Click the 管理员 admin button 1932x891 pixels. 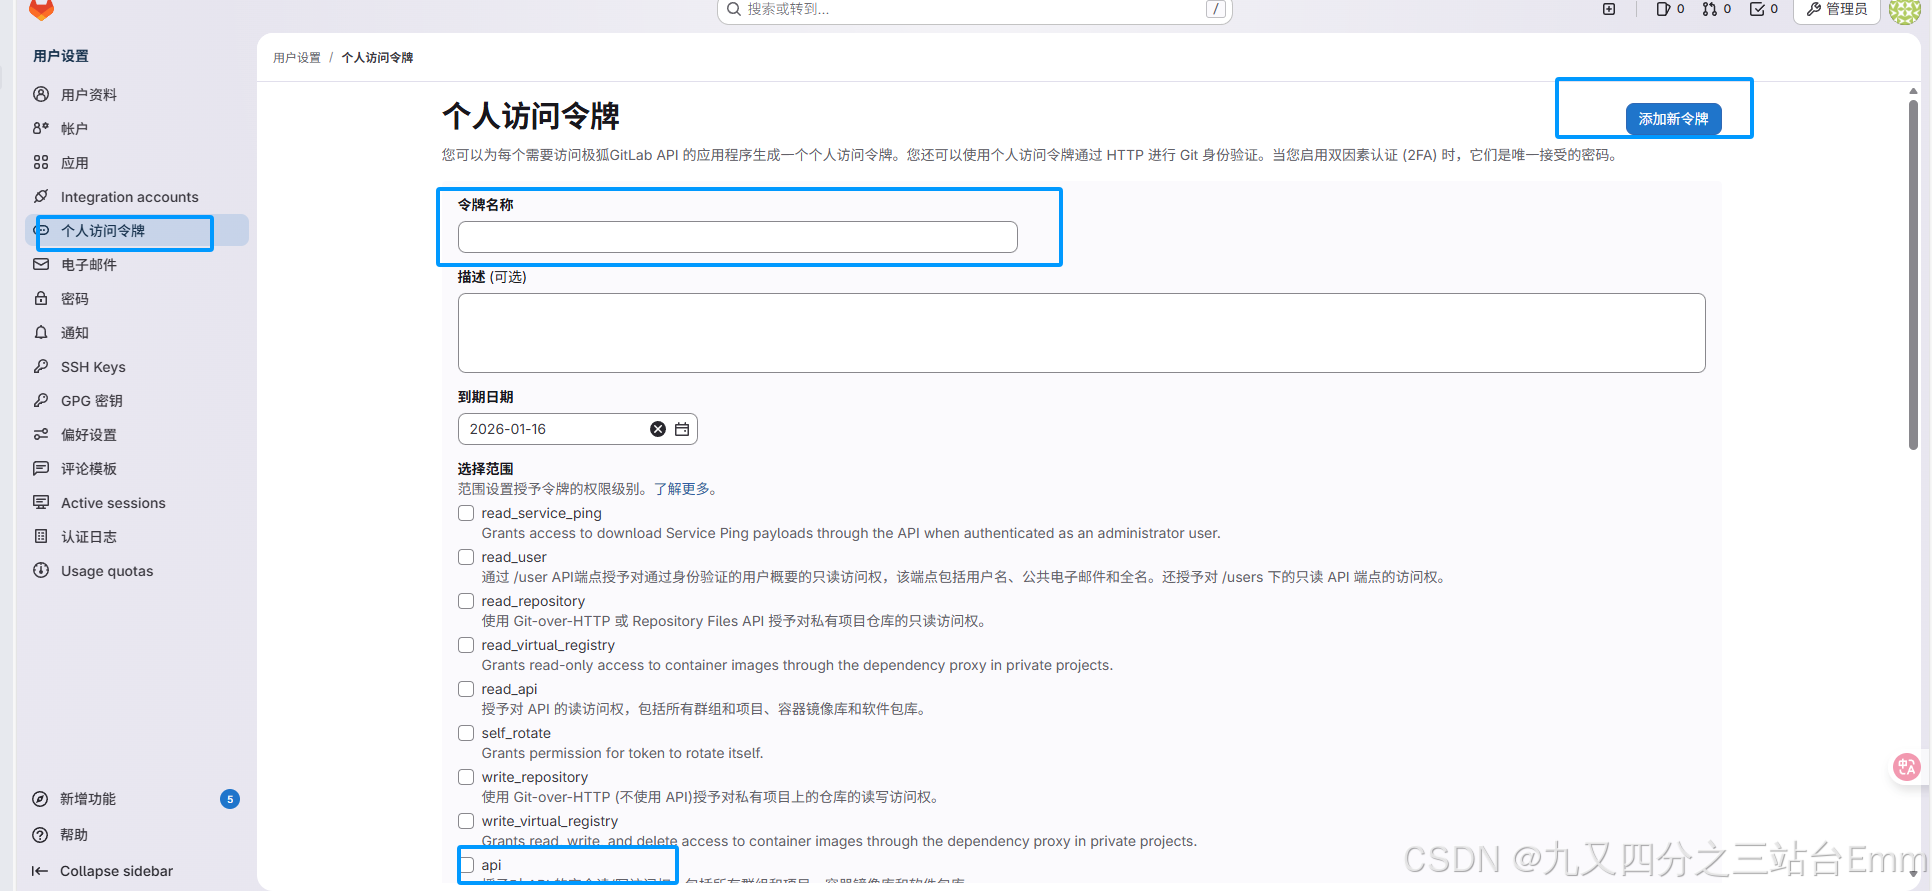click(x=1837, y=9)
